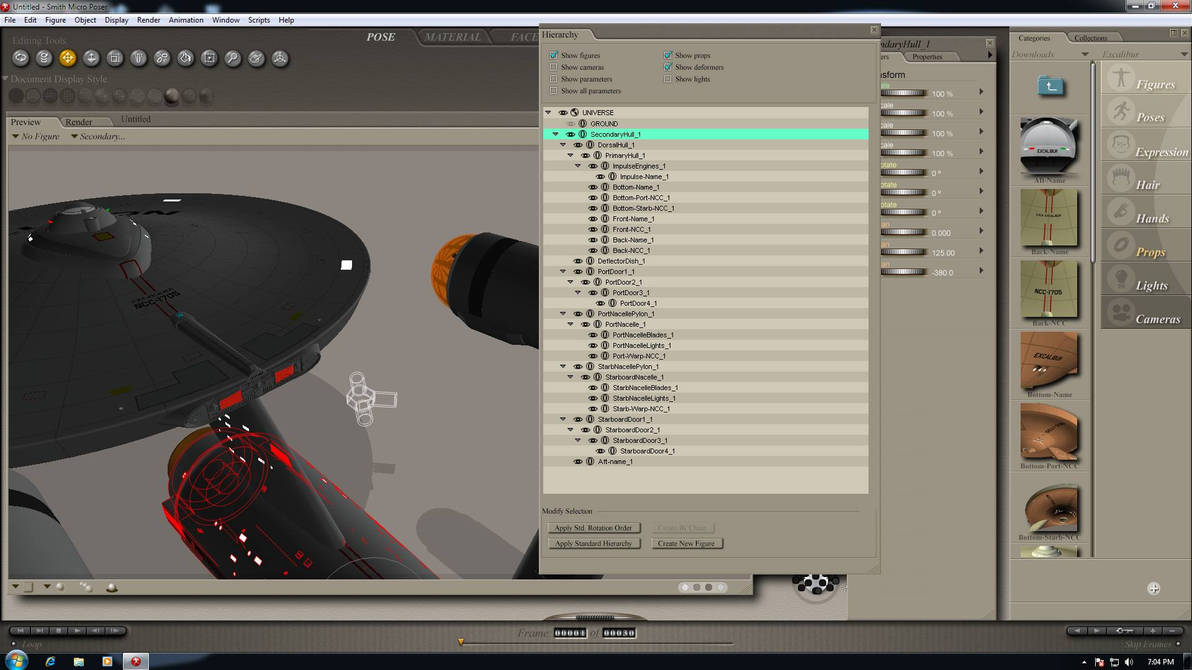1192x670 pixels.
Task: Switch to the Render tab
Action: coord(78,122)
